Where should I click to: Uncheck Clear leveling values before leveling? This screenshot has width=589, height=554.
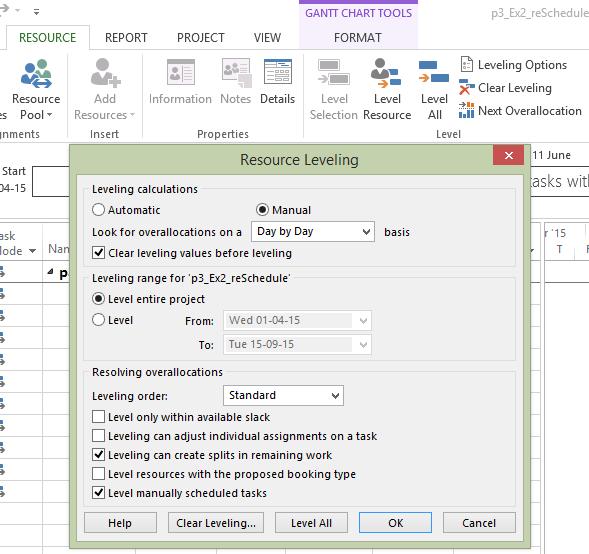click(98, 253)
